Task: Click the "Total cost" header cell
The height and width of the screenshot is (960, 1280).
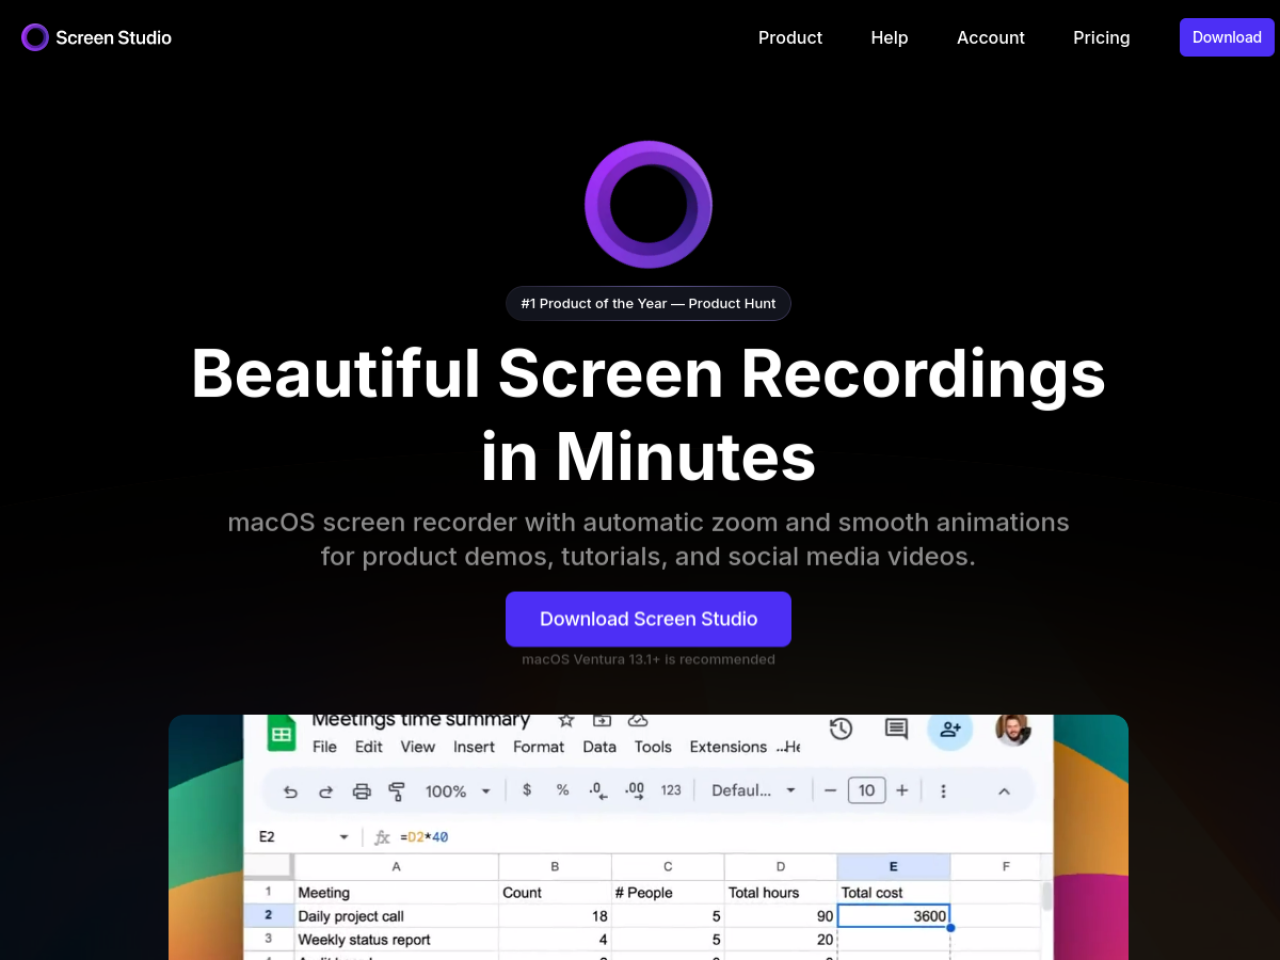Action: point(893,892)
